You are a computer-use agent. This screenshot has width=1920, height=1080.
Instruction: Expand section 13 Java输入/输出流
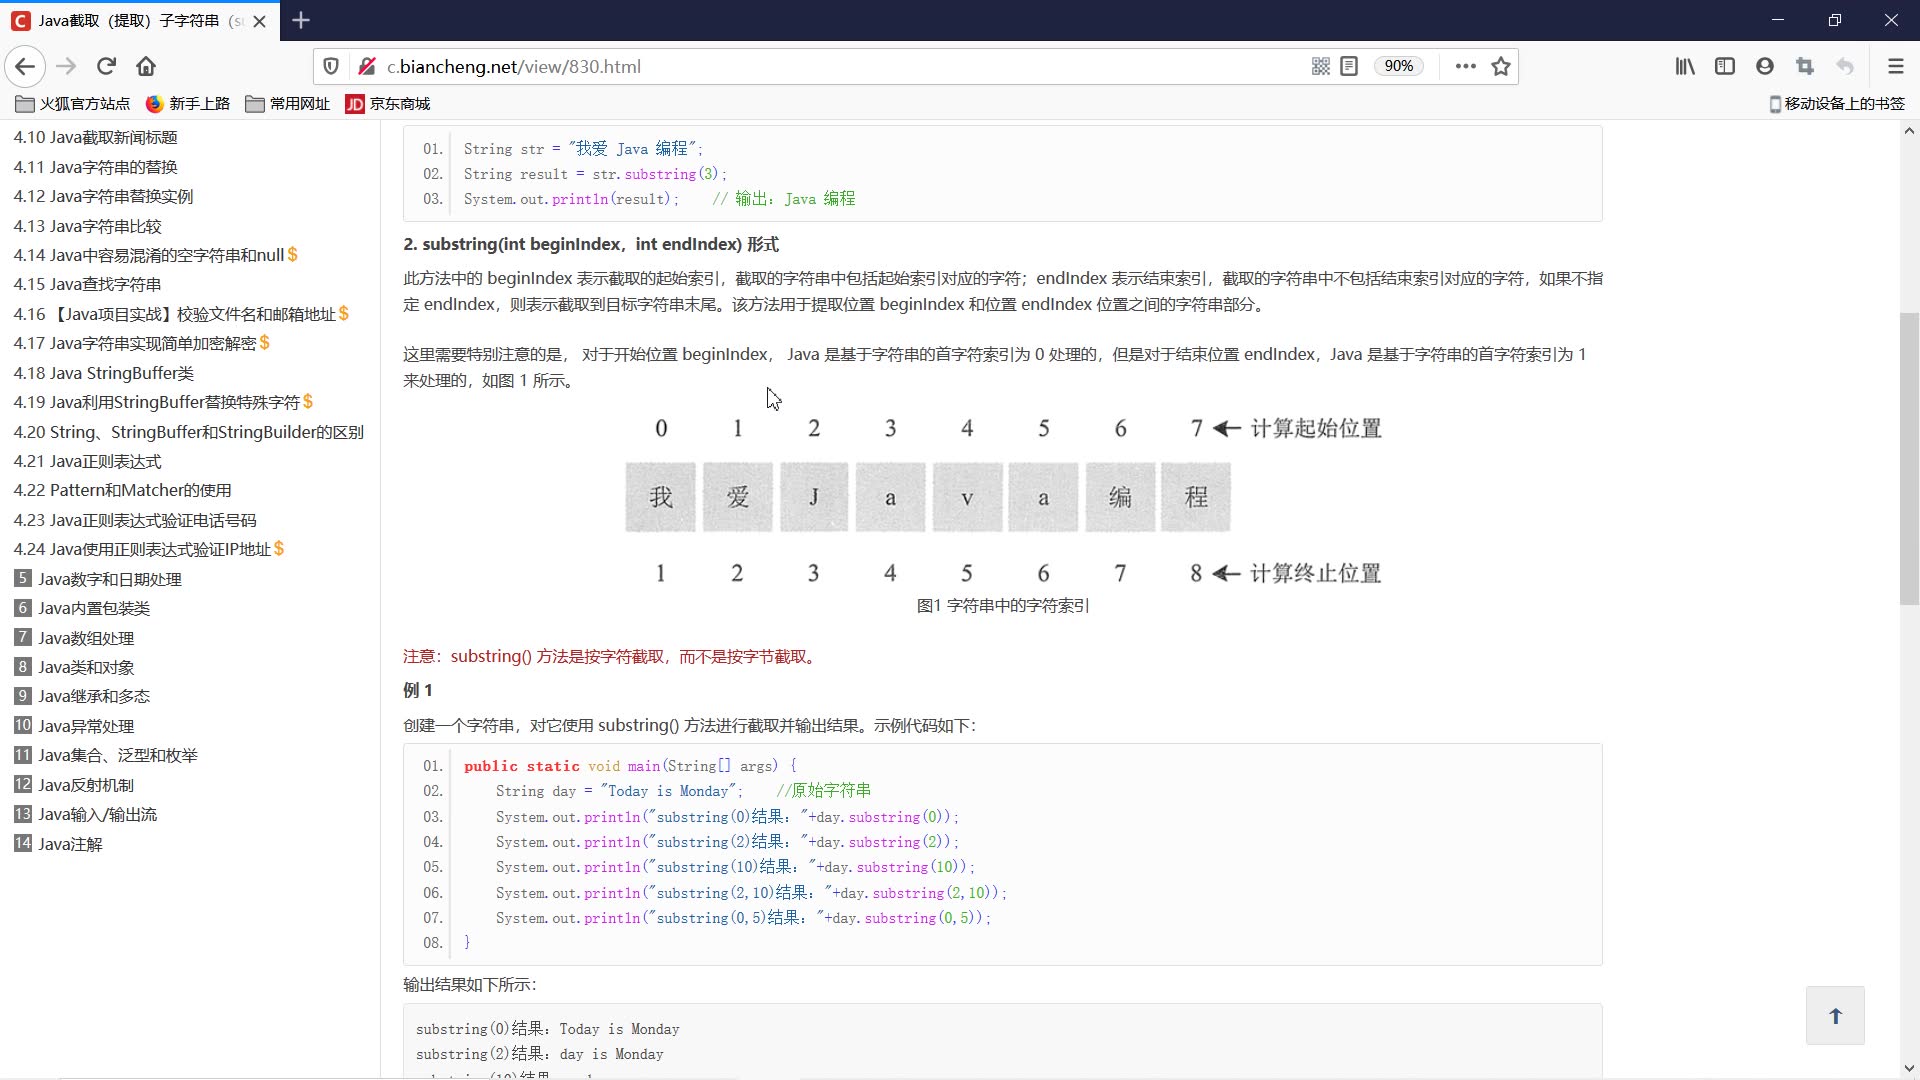pos(86,814)
